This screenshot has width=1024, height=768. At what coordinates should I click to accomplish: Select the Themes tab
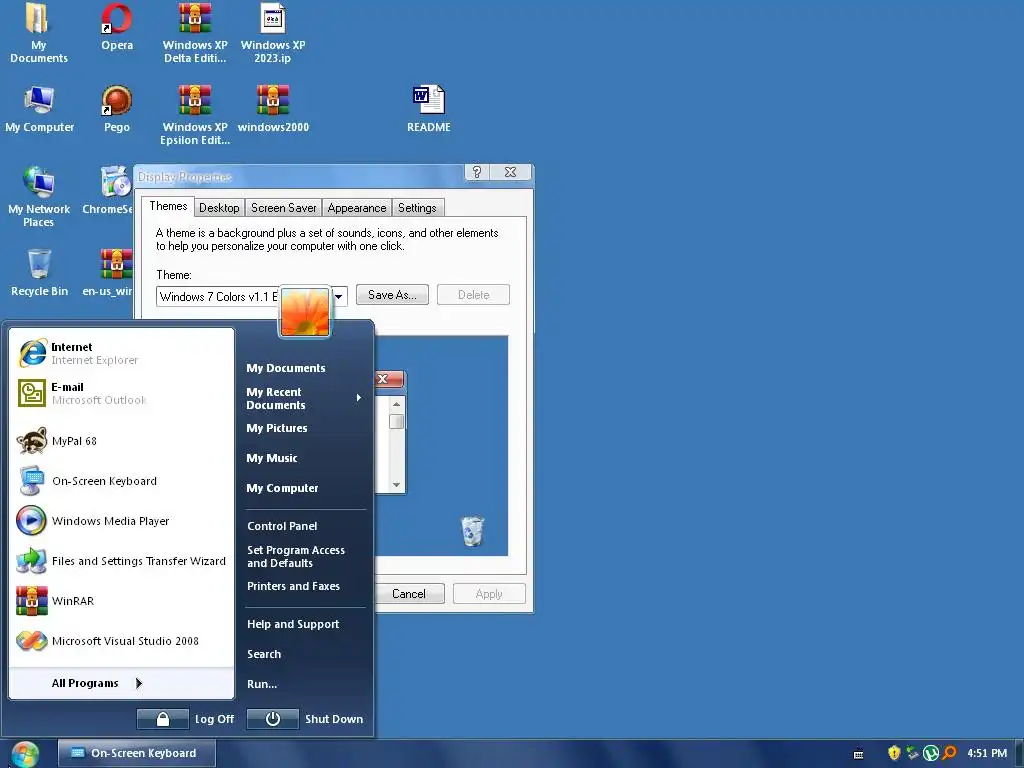point(168,206)
